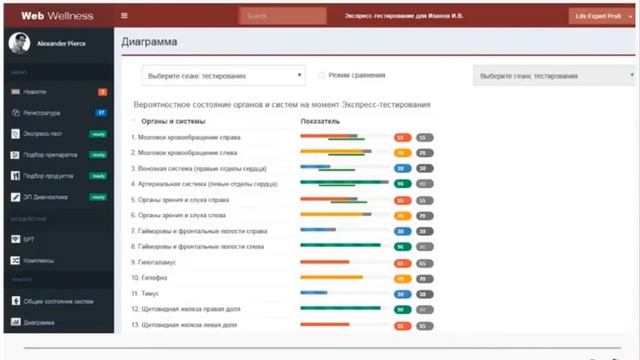Select row 11 Тимус
This screenshot has height=360, width=640.
[x=145, y=293]
